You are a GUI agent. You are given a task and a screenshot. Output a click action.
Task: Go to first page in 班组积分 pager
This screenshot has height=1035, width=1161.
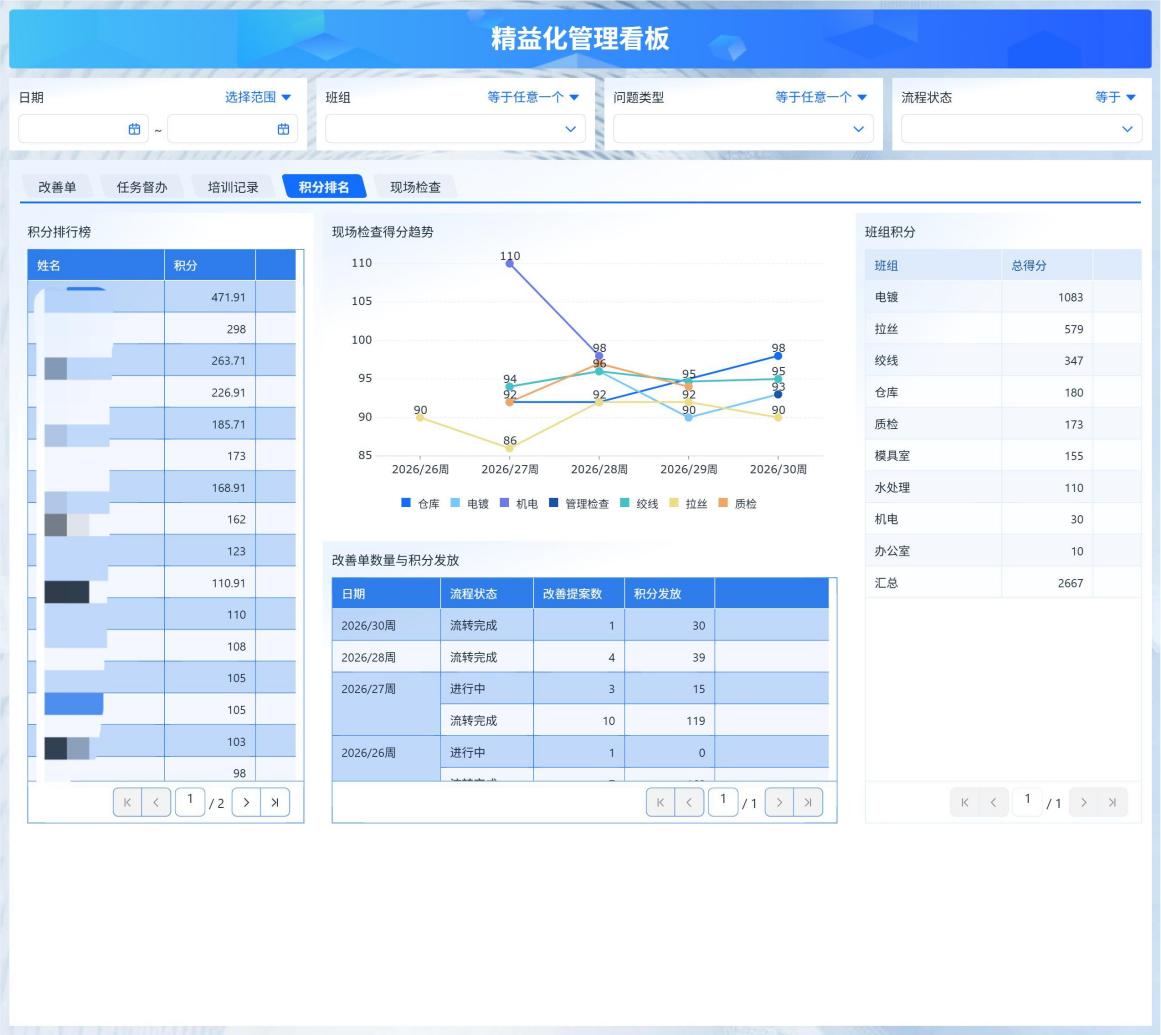coord(964,802)
